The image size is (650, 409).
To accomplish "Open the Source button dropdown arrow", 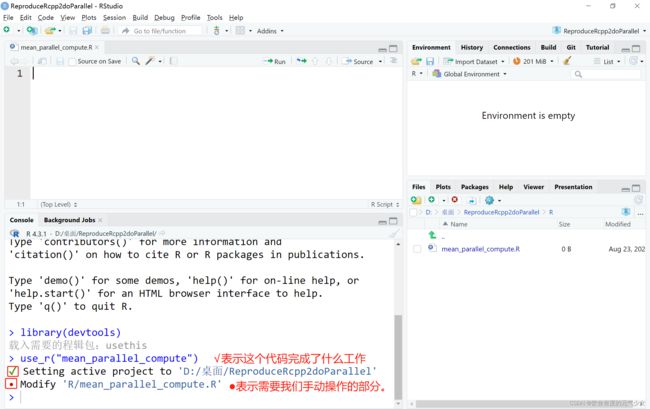I will [x=380, y=61].
